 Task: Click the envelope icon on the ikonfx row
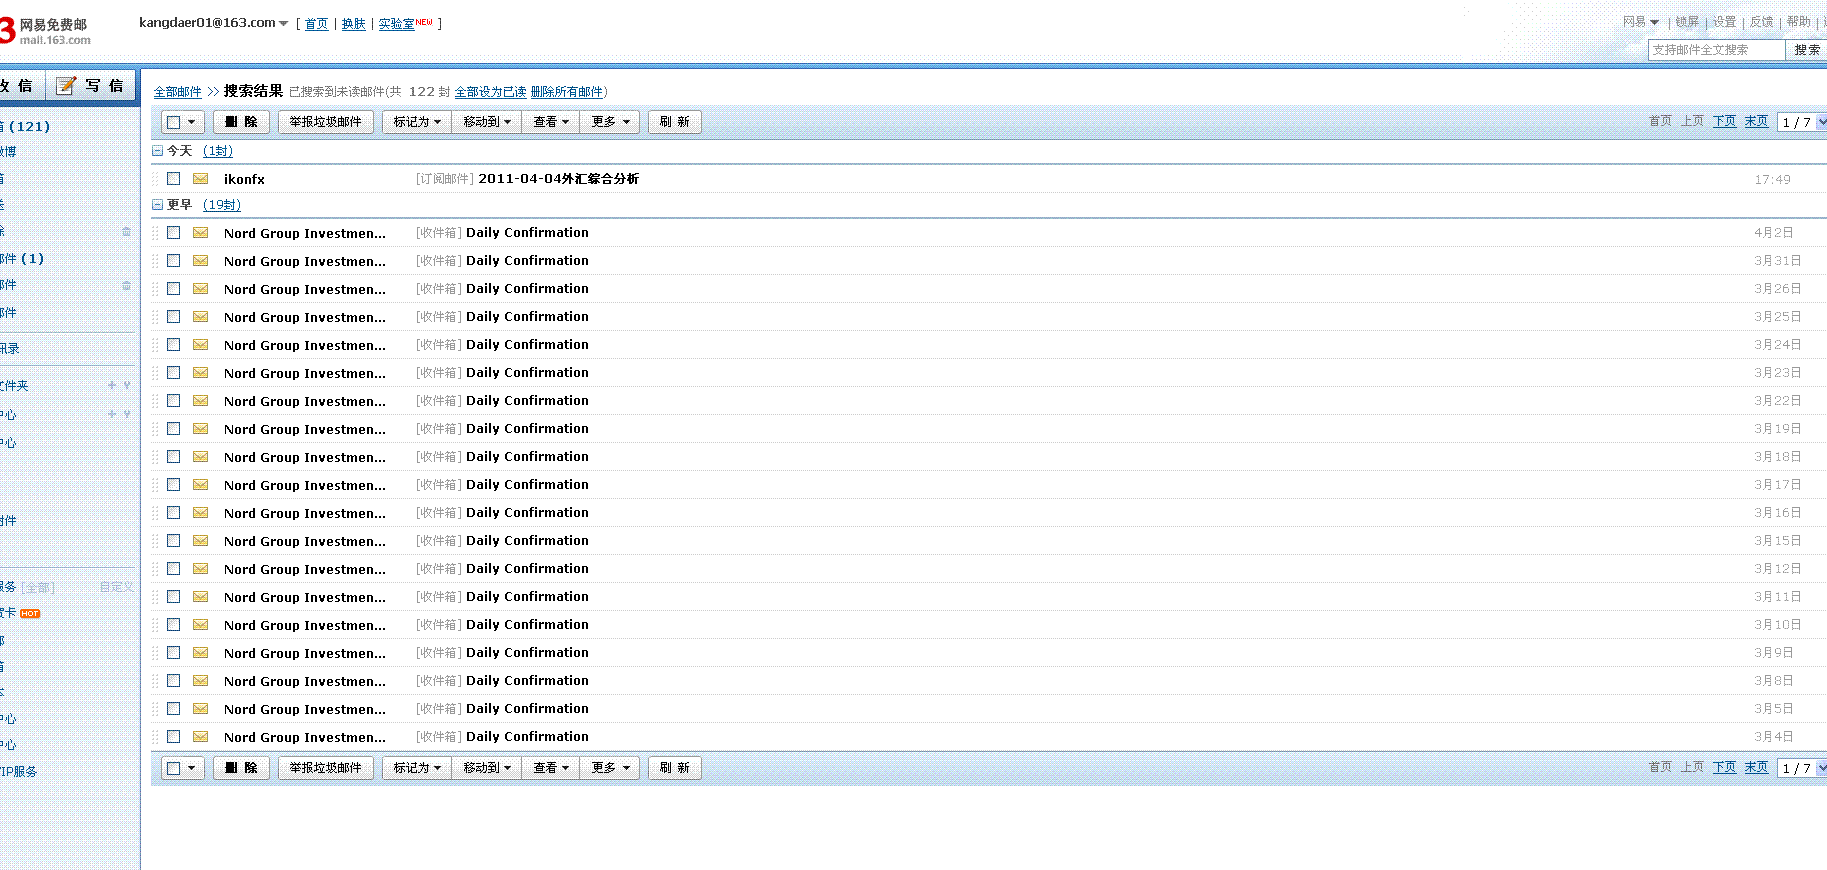point(201,179)
